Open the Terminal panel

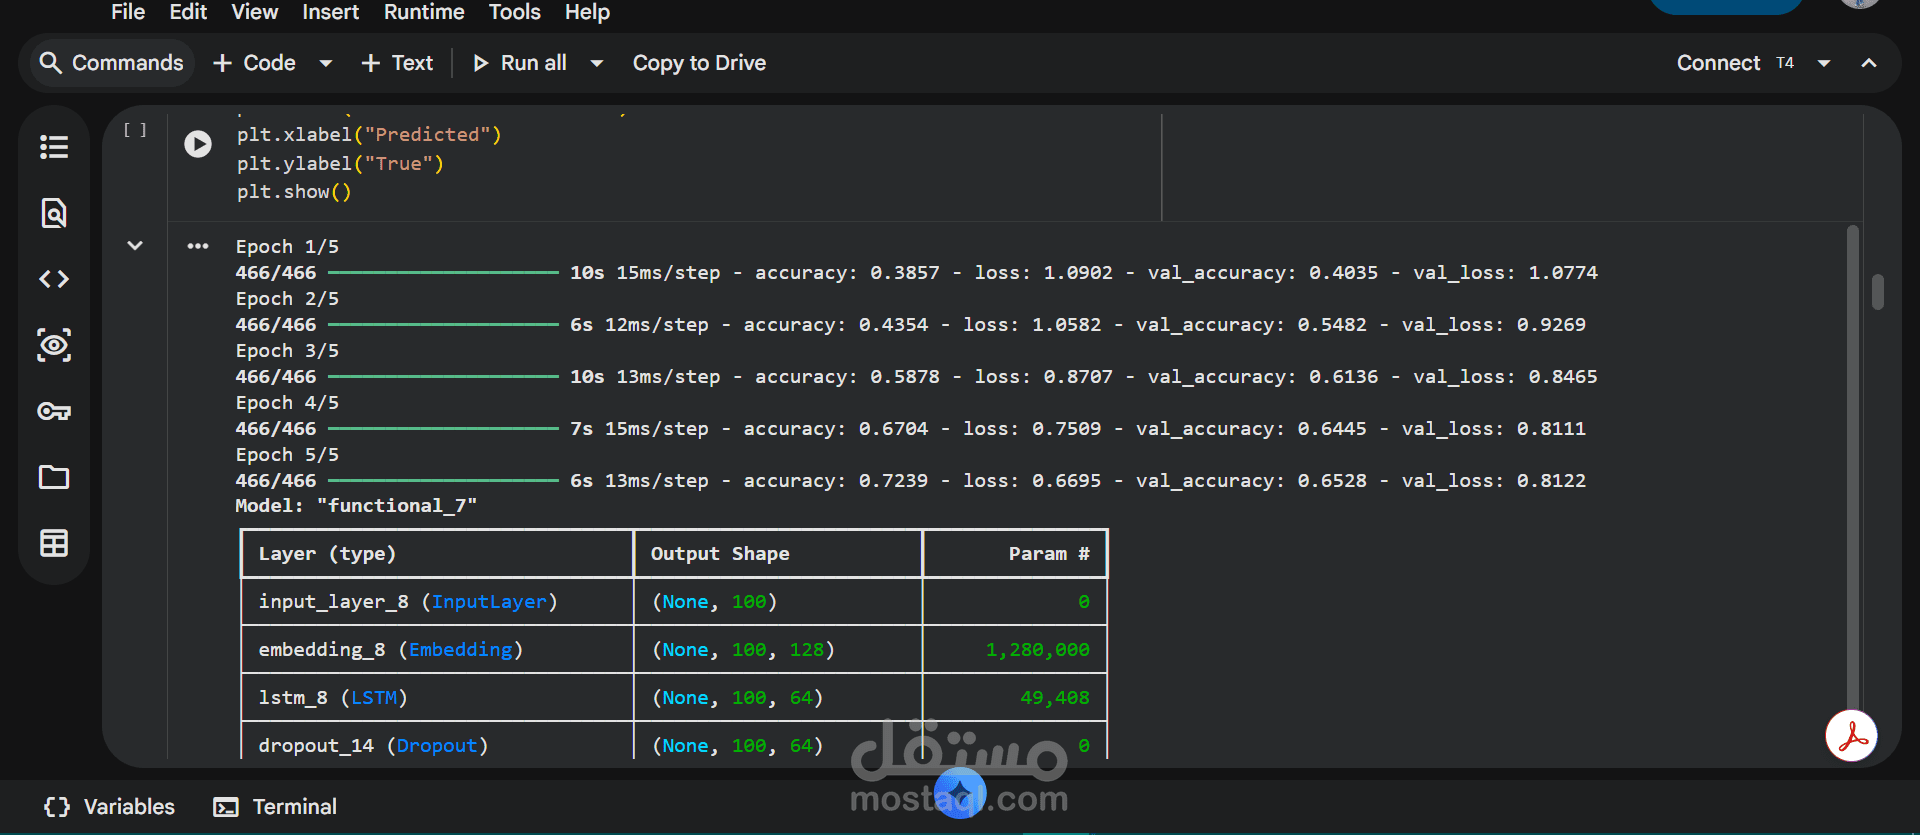pyautogui.click(x=275, y=807)
